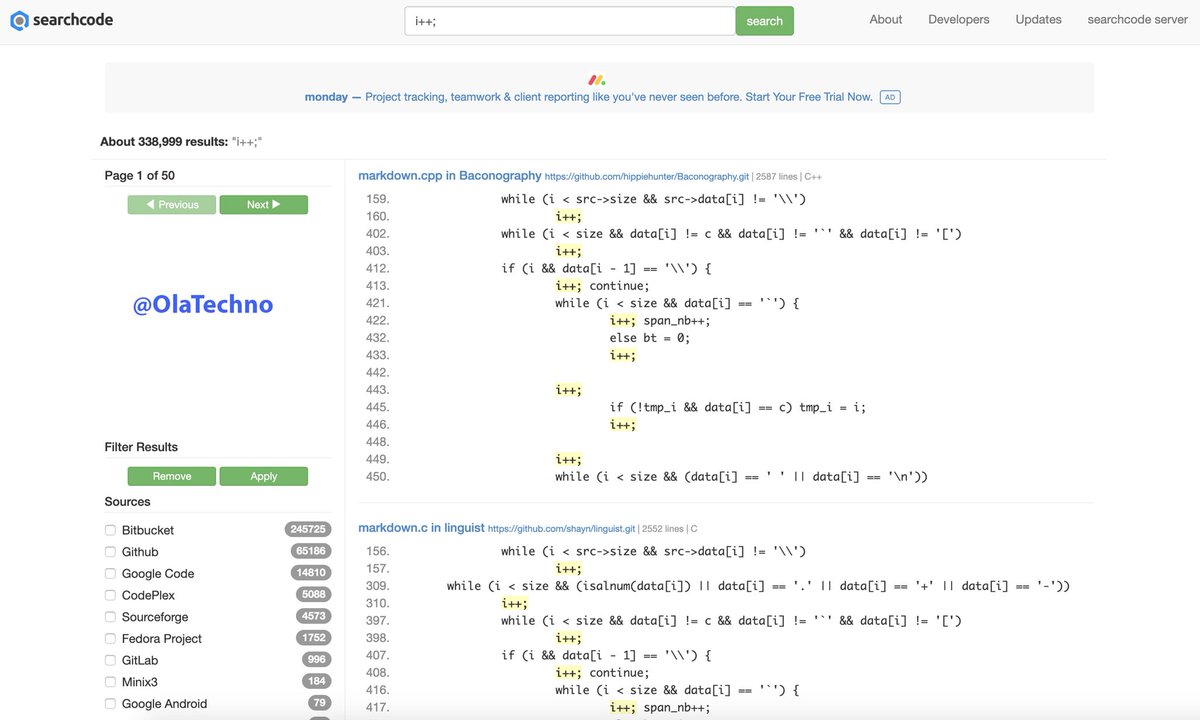Click line number 309. in linguist result
Viewport: 1200px width, 720px height.
coord(377,586)
